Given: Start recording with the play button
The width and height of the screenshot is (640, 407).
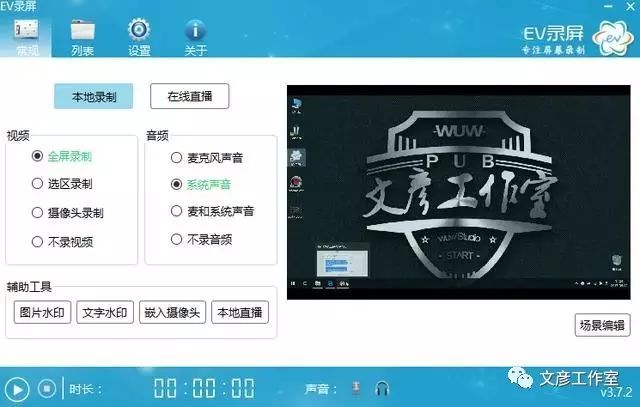Looking at the screenshot, I should [x=17, y=389].
